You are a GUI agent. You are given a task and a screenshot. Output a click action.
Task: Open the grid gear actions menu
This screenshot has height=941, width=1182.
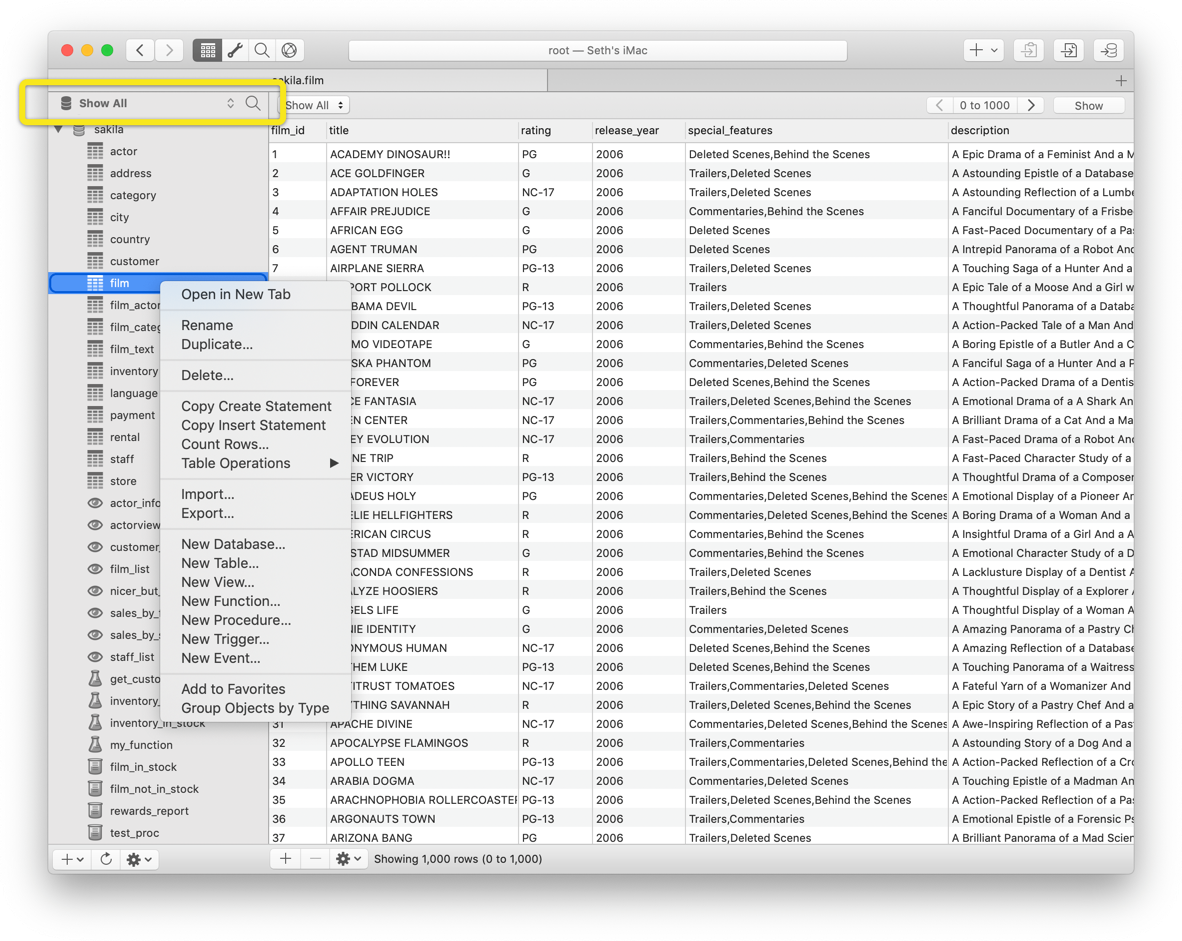[x=349, y=859]
